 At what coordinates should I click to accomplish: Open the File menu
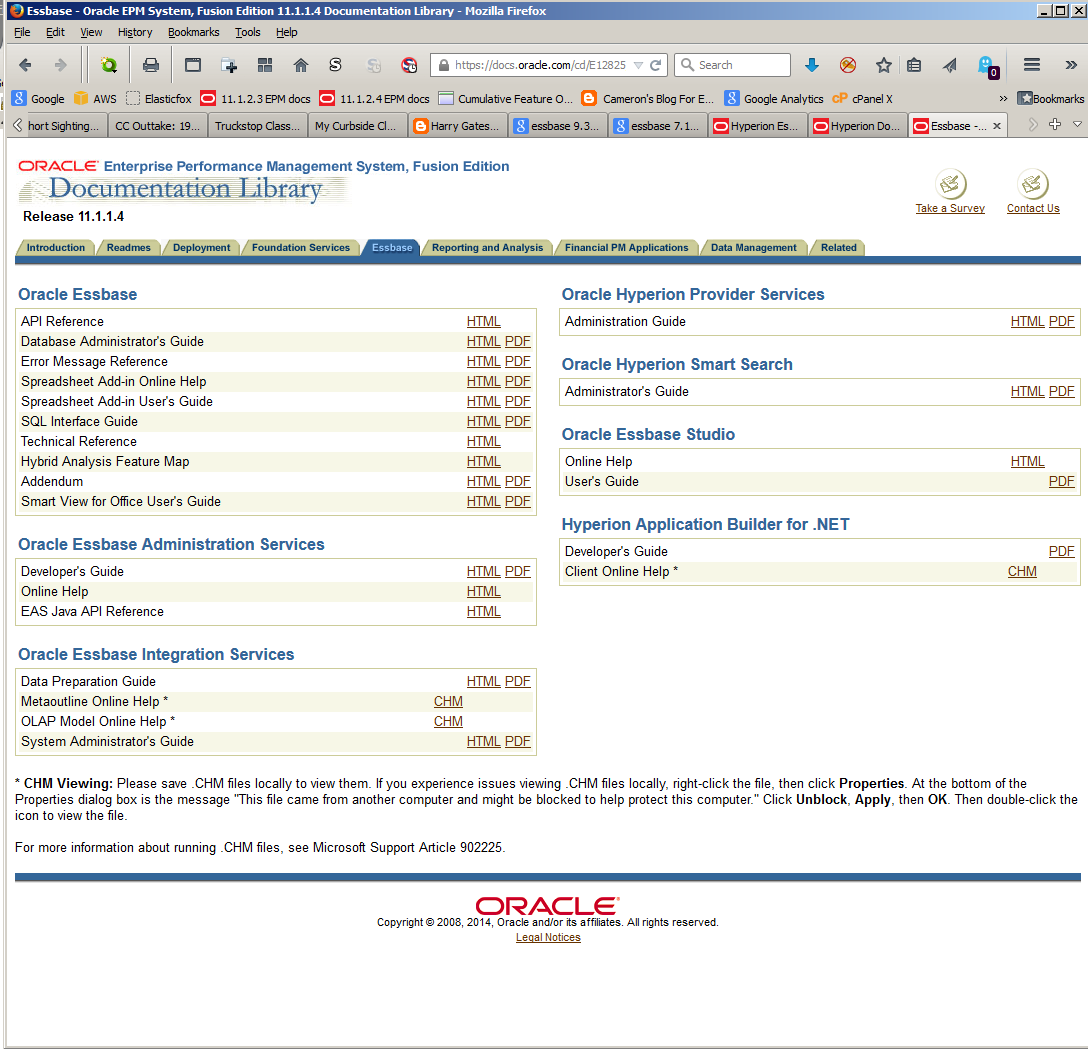(x=22, y=32)
